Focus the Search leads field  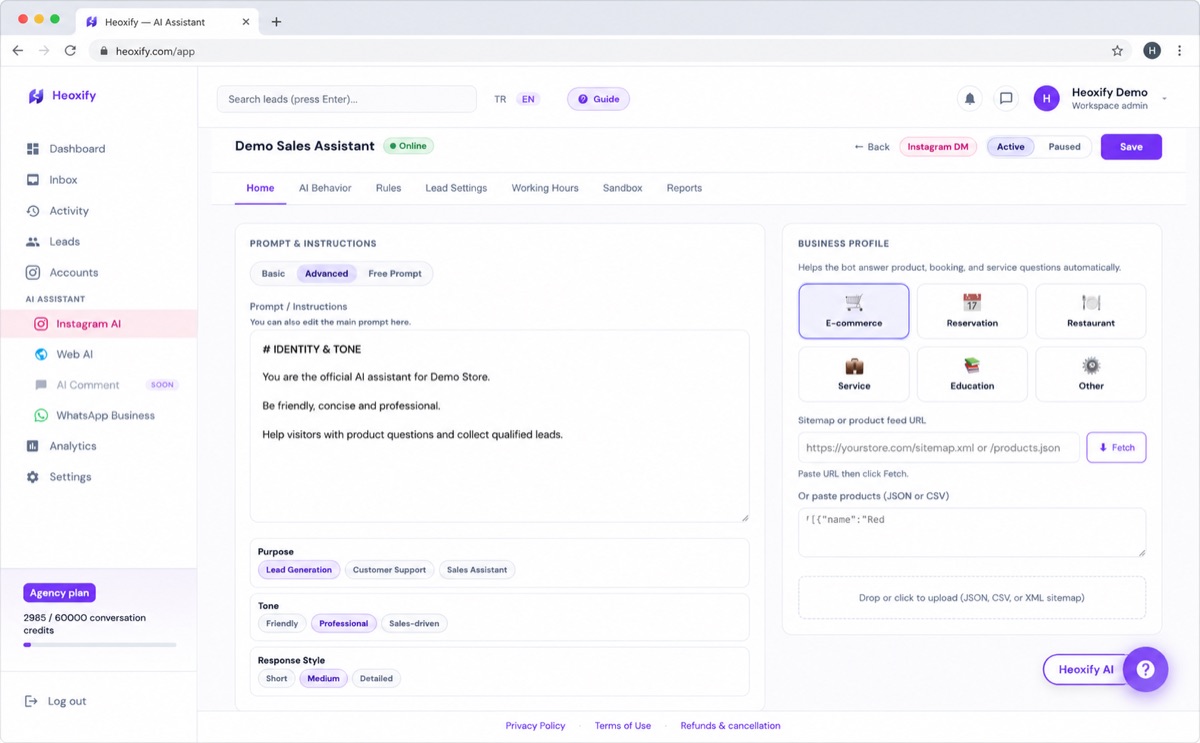[x=347, y=99]
